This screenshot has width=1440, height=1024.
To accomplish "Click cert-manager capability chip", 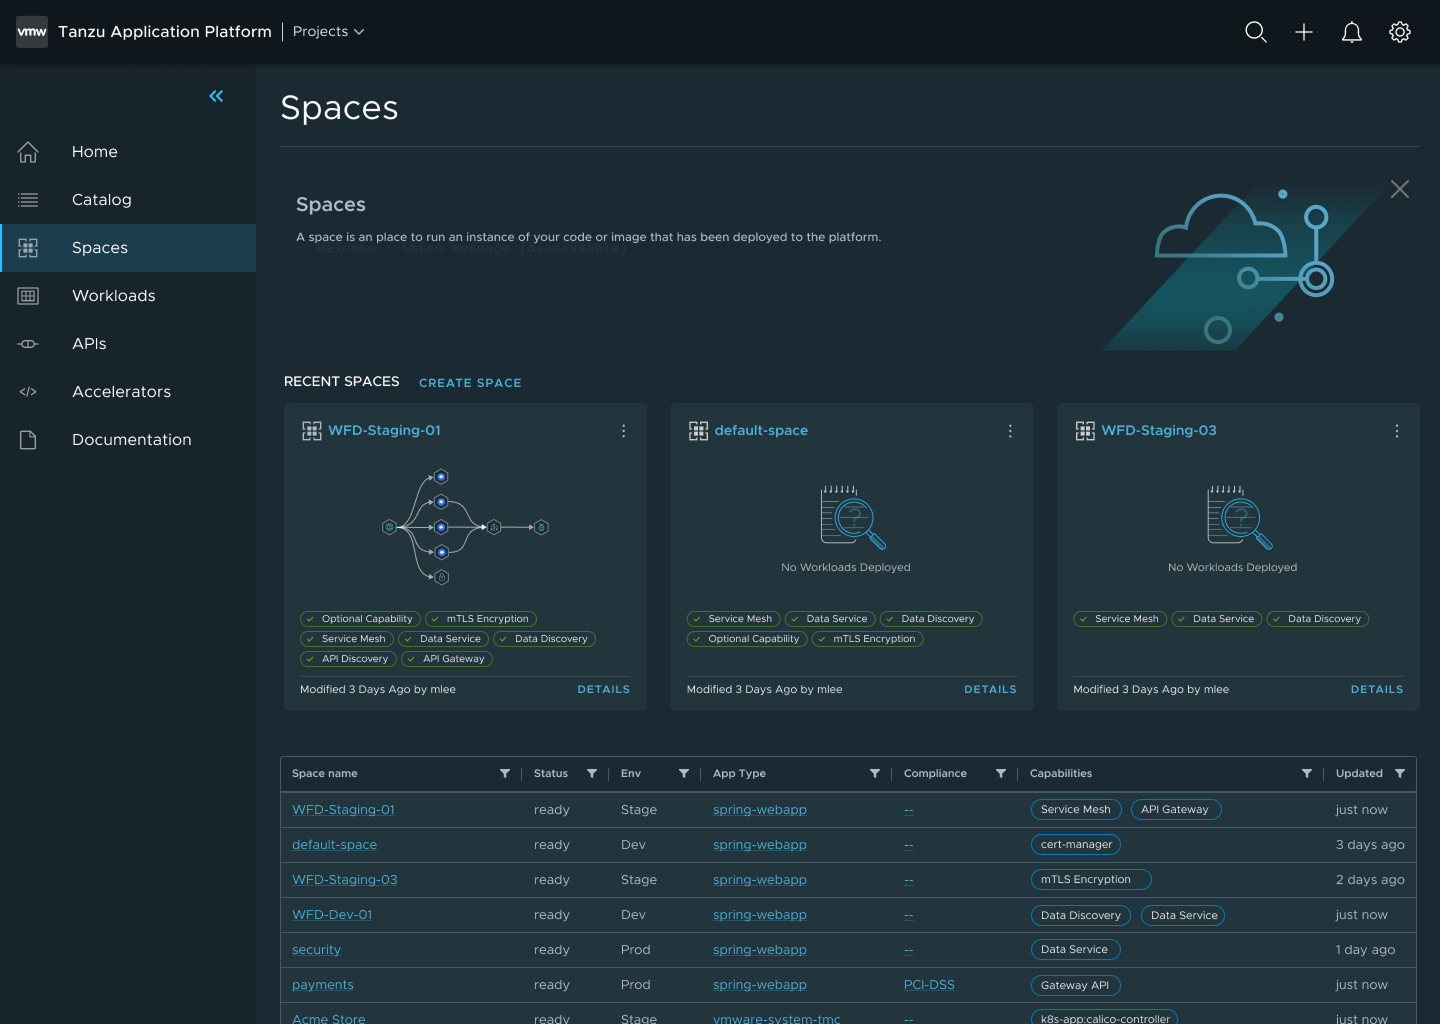I will (x=1076, y=845).
